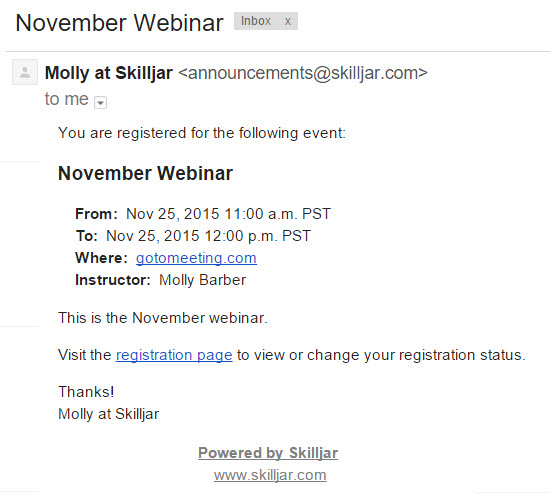Follow the registration page link

pos(174,355)
